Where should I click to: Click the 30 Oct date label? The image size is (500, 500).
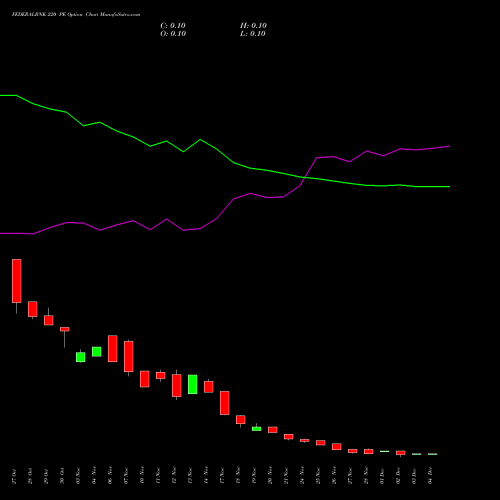pyautogui.click(x=62, y=476)
